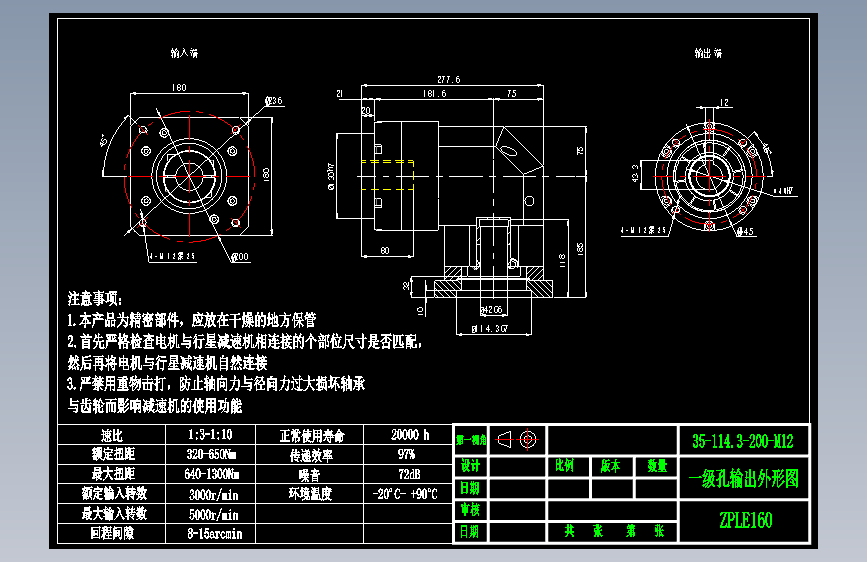Image resolution: width=867 pixels, height=562 pixels.
Task: Click the 速比 table cell
Action: tap(112, 435)
